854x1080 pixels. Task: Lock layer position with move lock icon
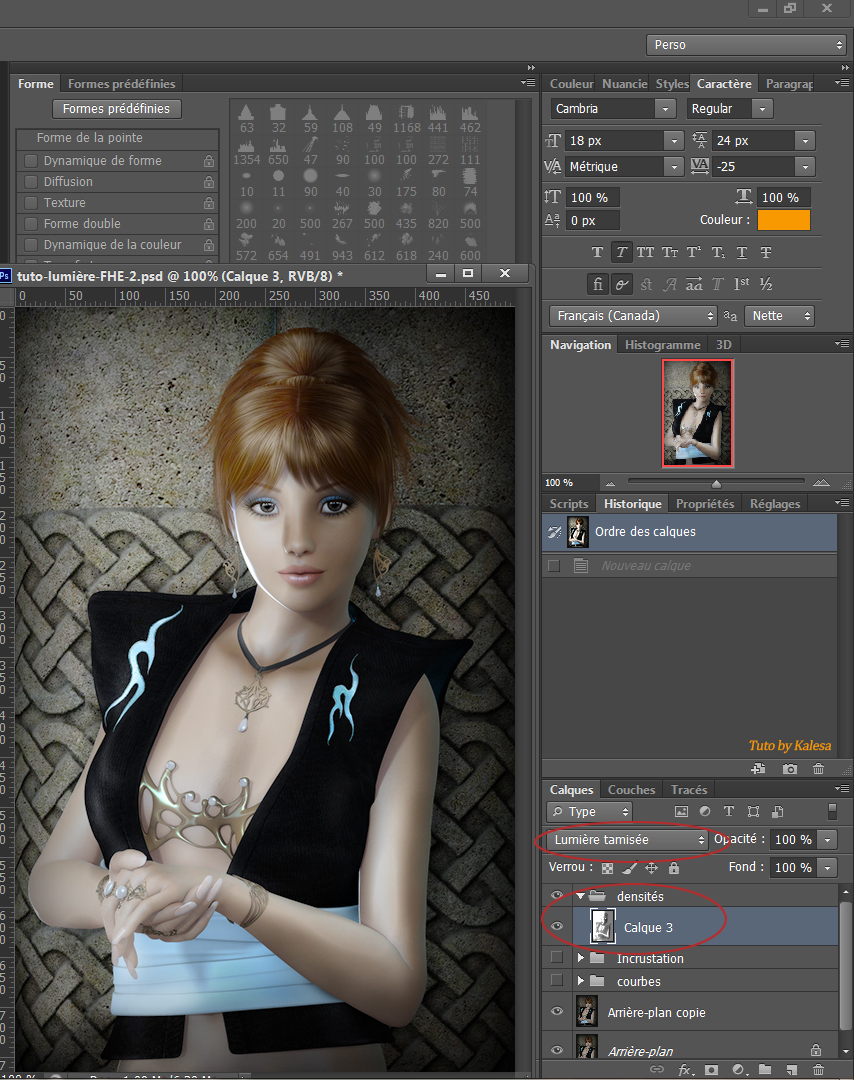coord(651,868)
